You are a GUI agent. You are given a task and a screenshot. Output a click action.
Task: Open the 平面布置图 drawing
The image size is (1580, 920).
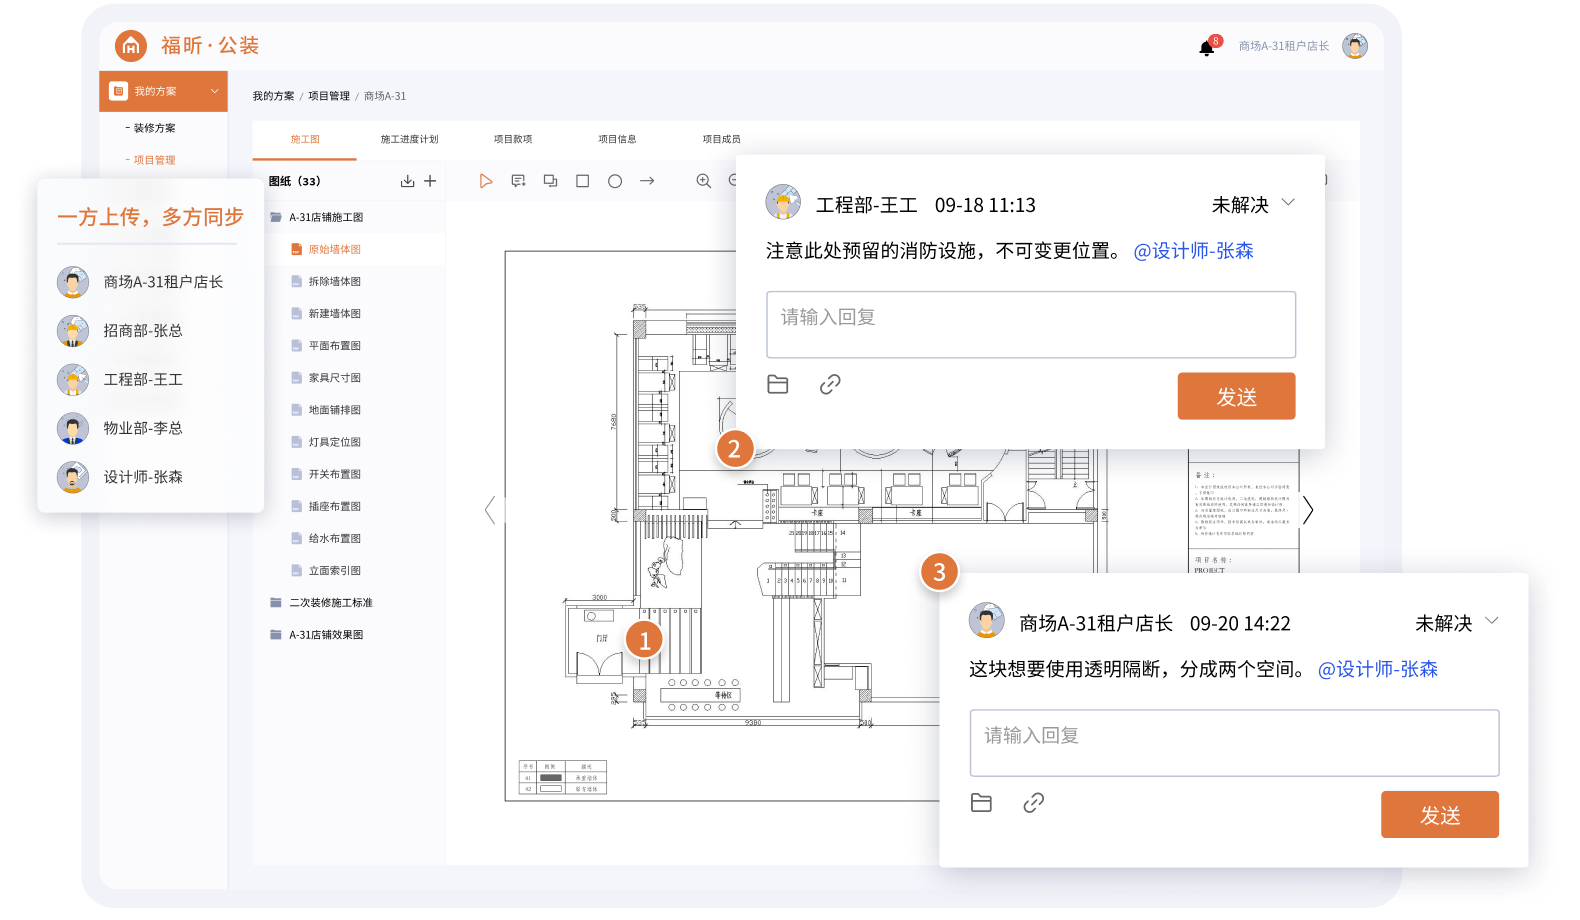[x=335, y=346]
